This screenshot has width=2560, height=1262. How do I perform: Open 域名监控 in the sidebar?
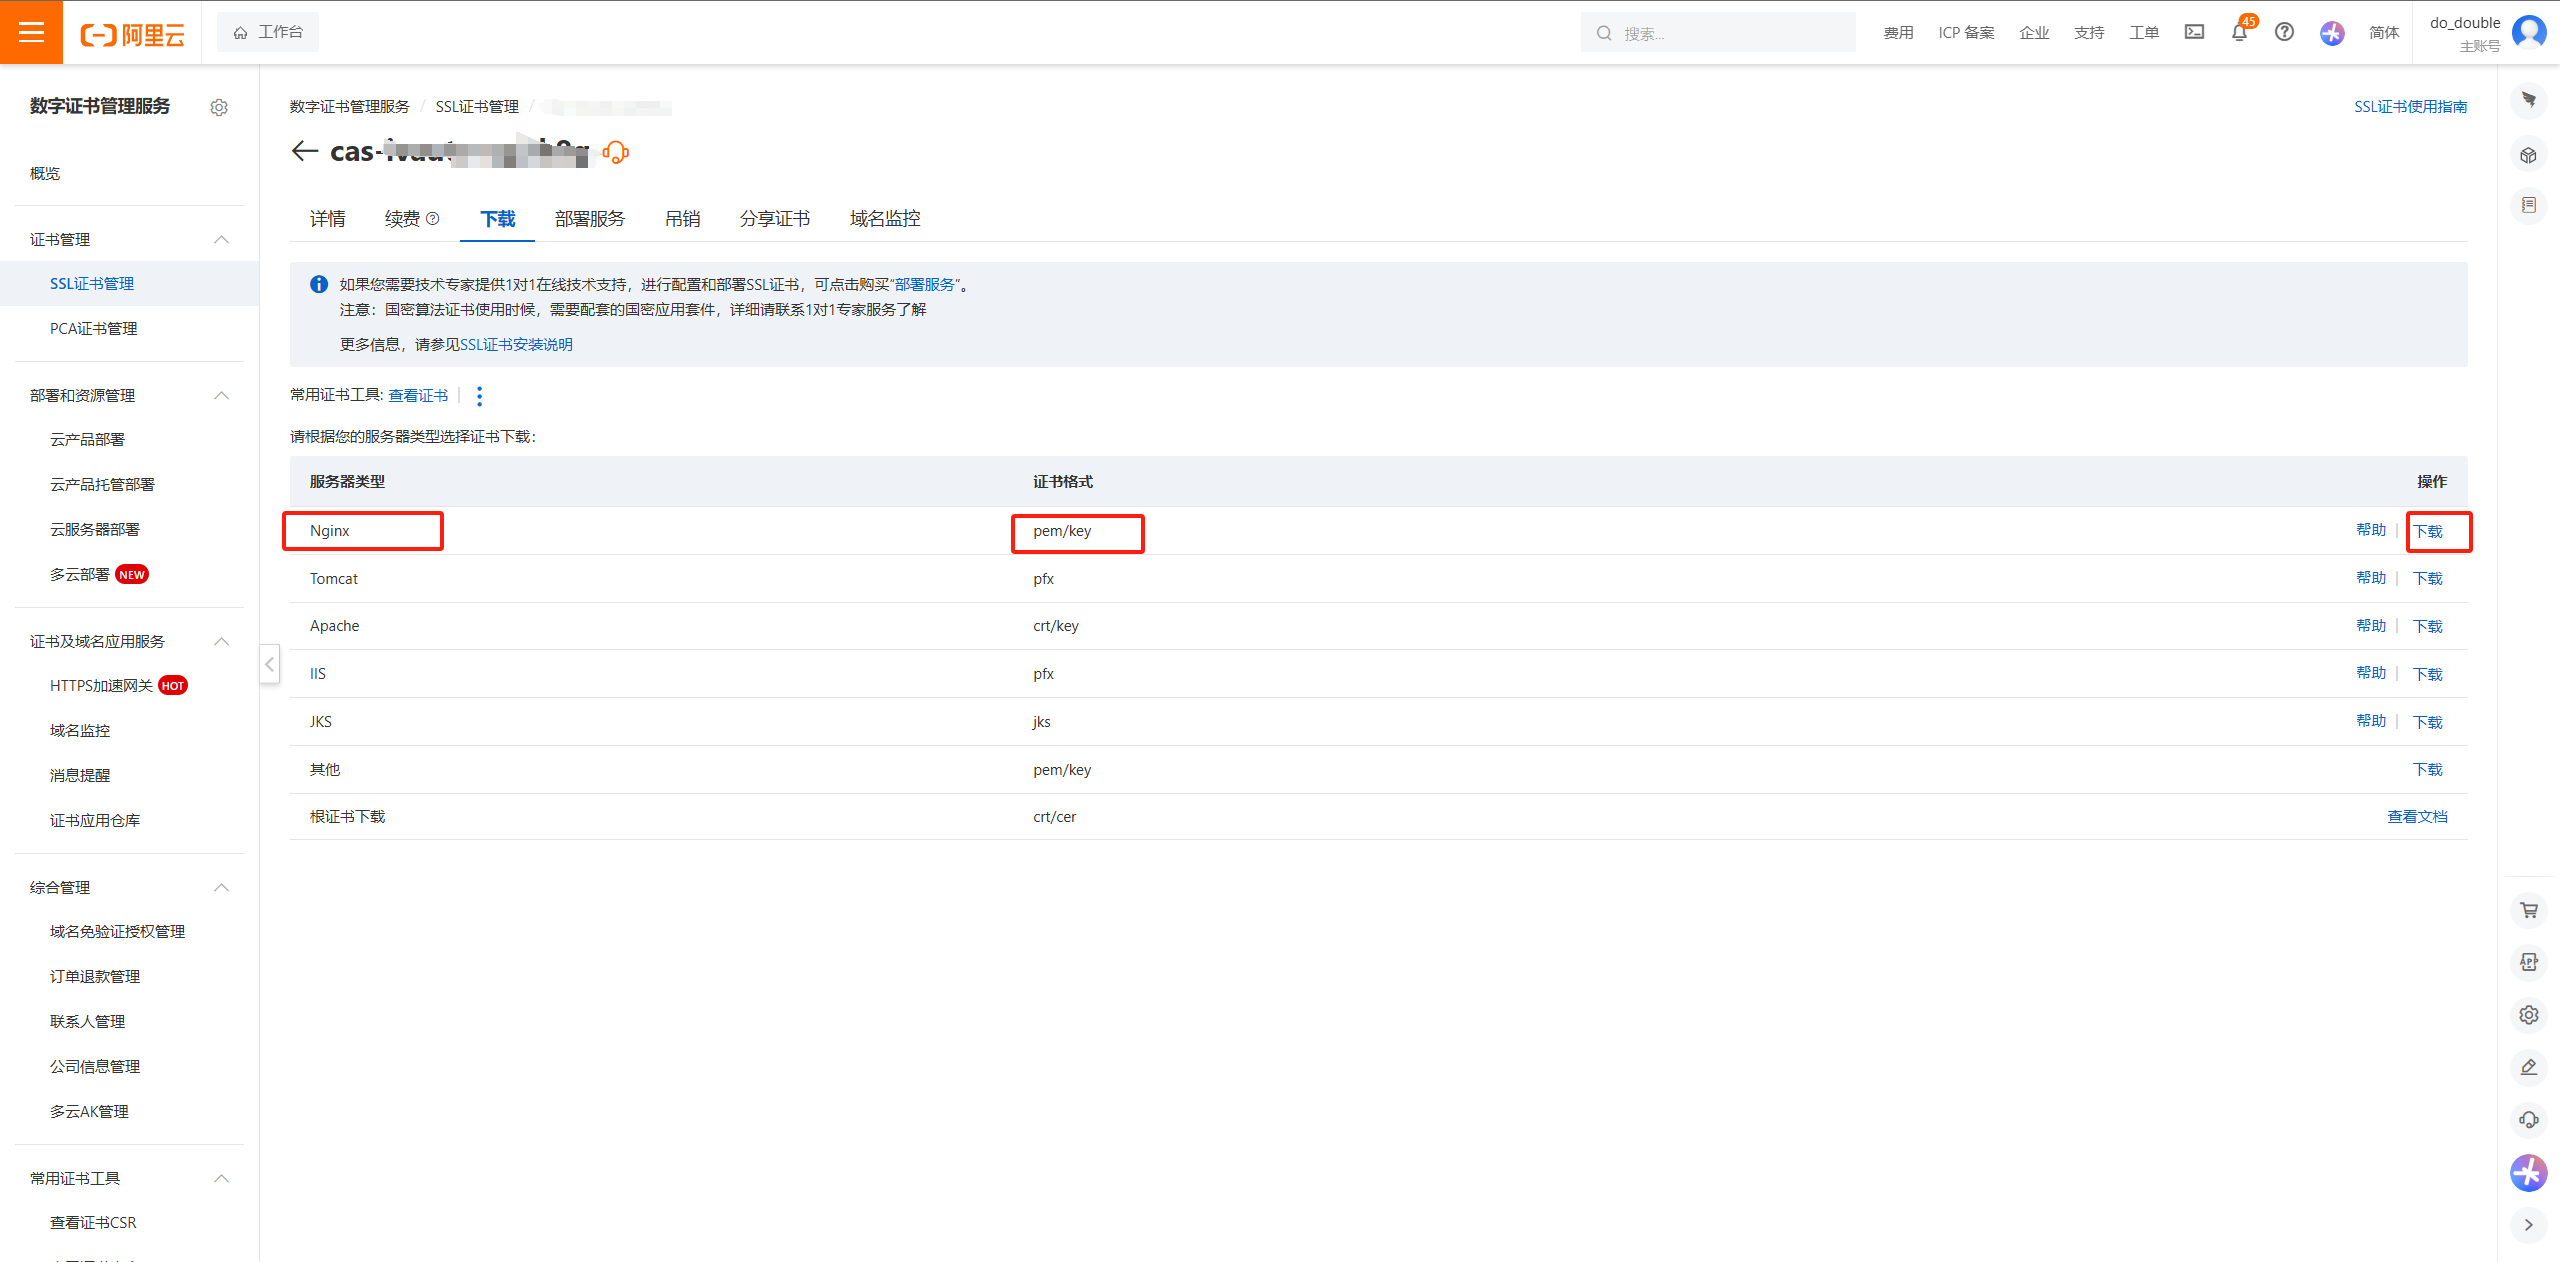click(80, 731)
